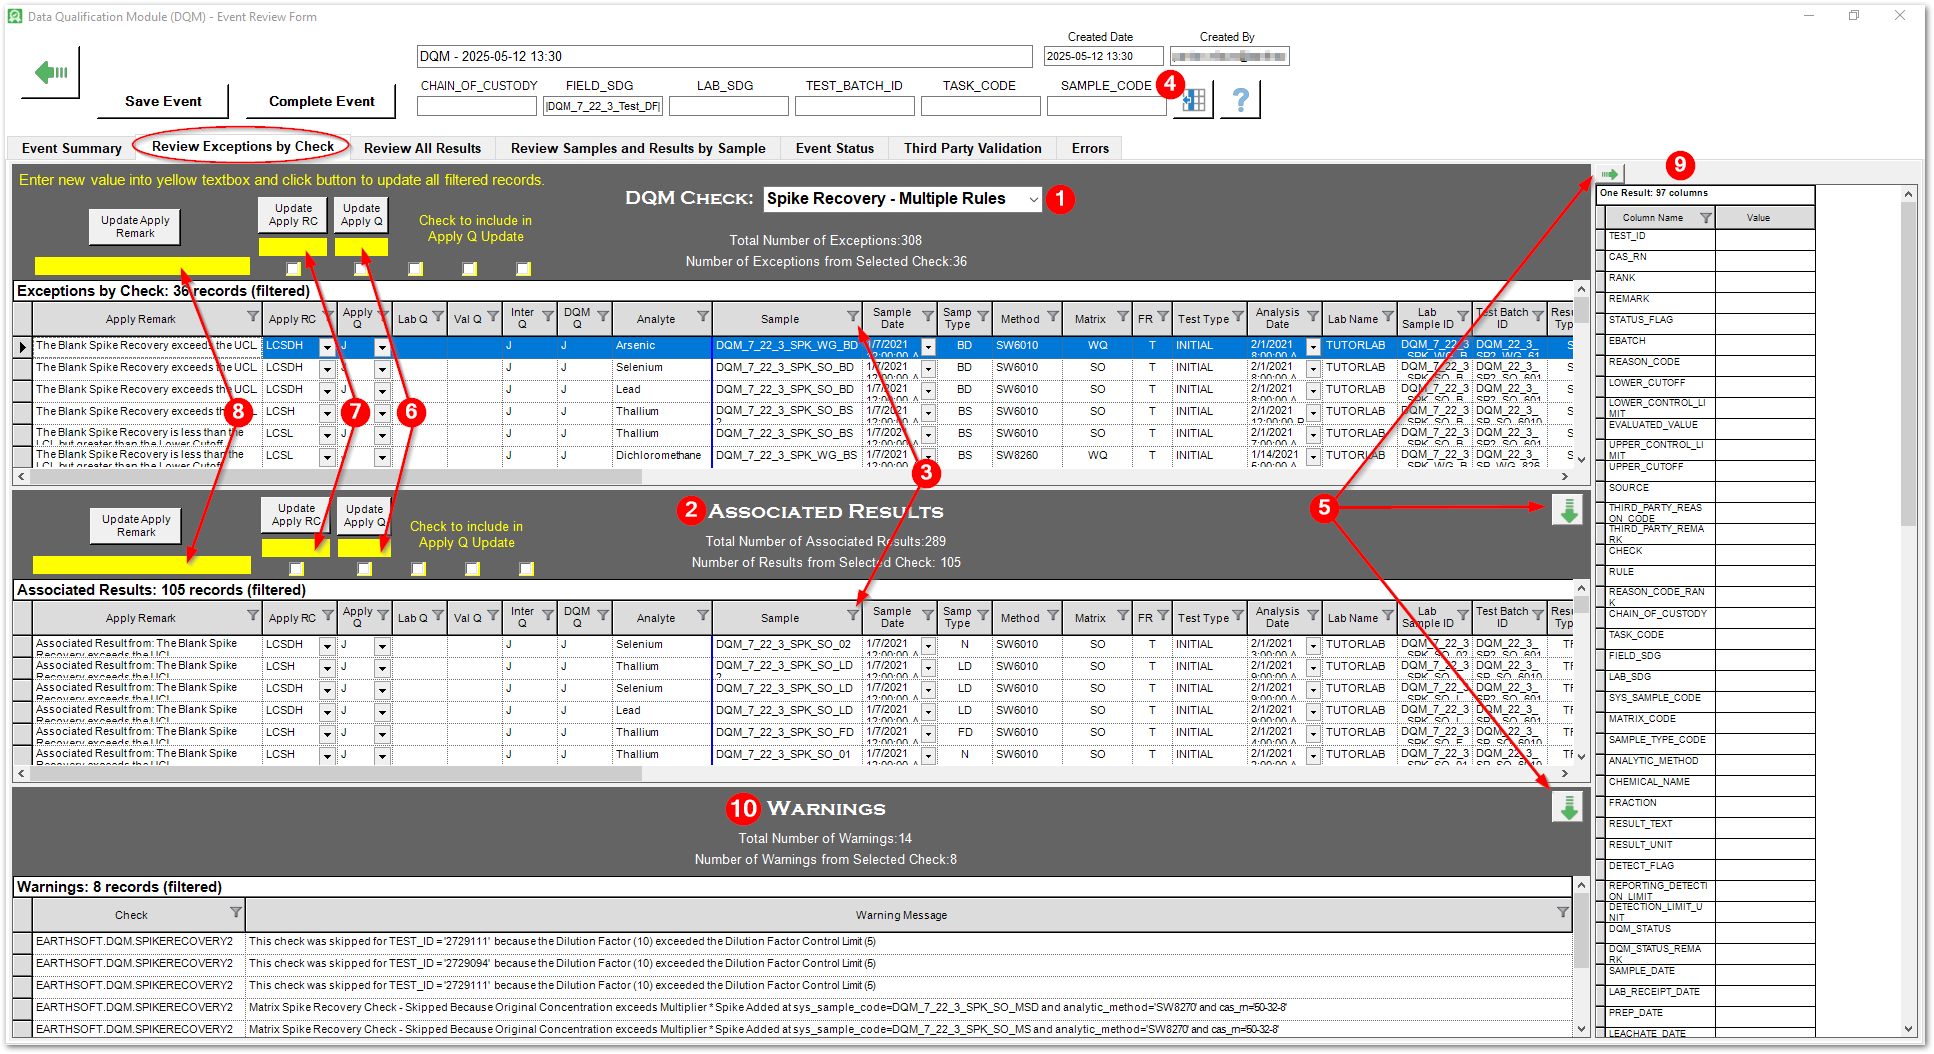The width and height of the screenshot is (1934, 1054).
Task: Click the blue question mark help icon
Action: [1240, 99]
